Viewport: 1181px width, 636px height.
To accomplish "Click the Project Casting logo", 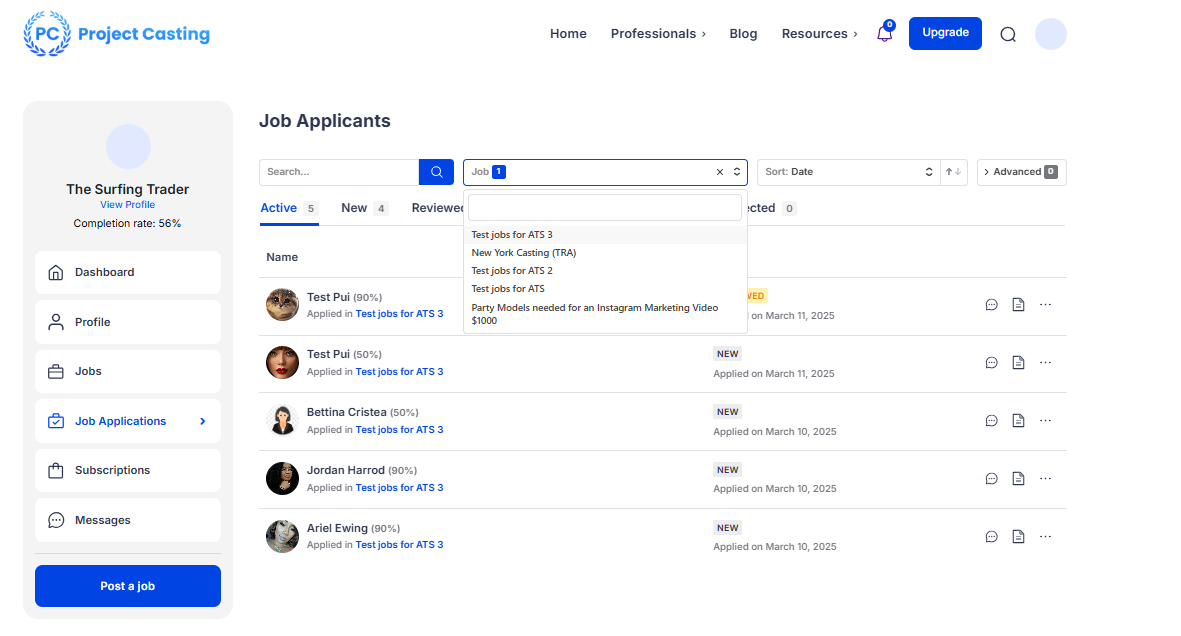I will click(117, 34).
